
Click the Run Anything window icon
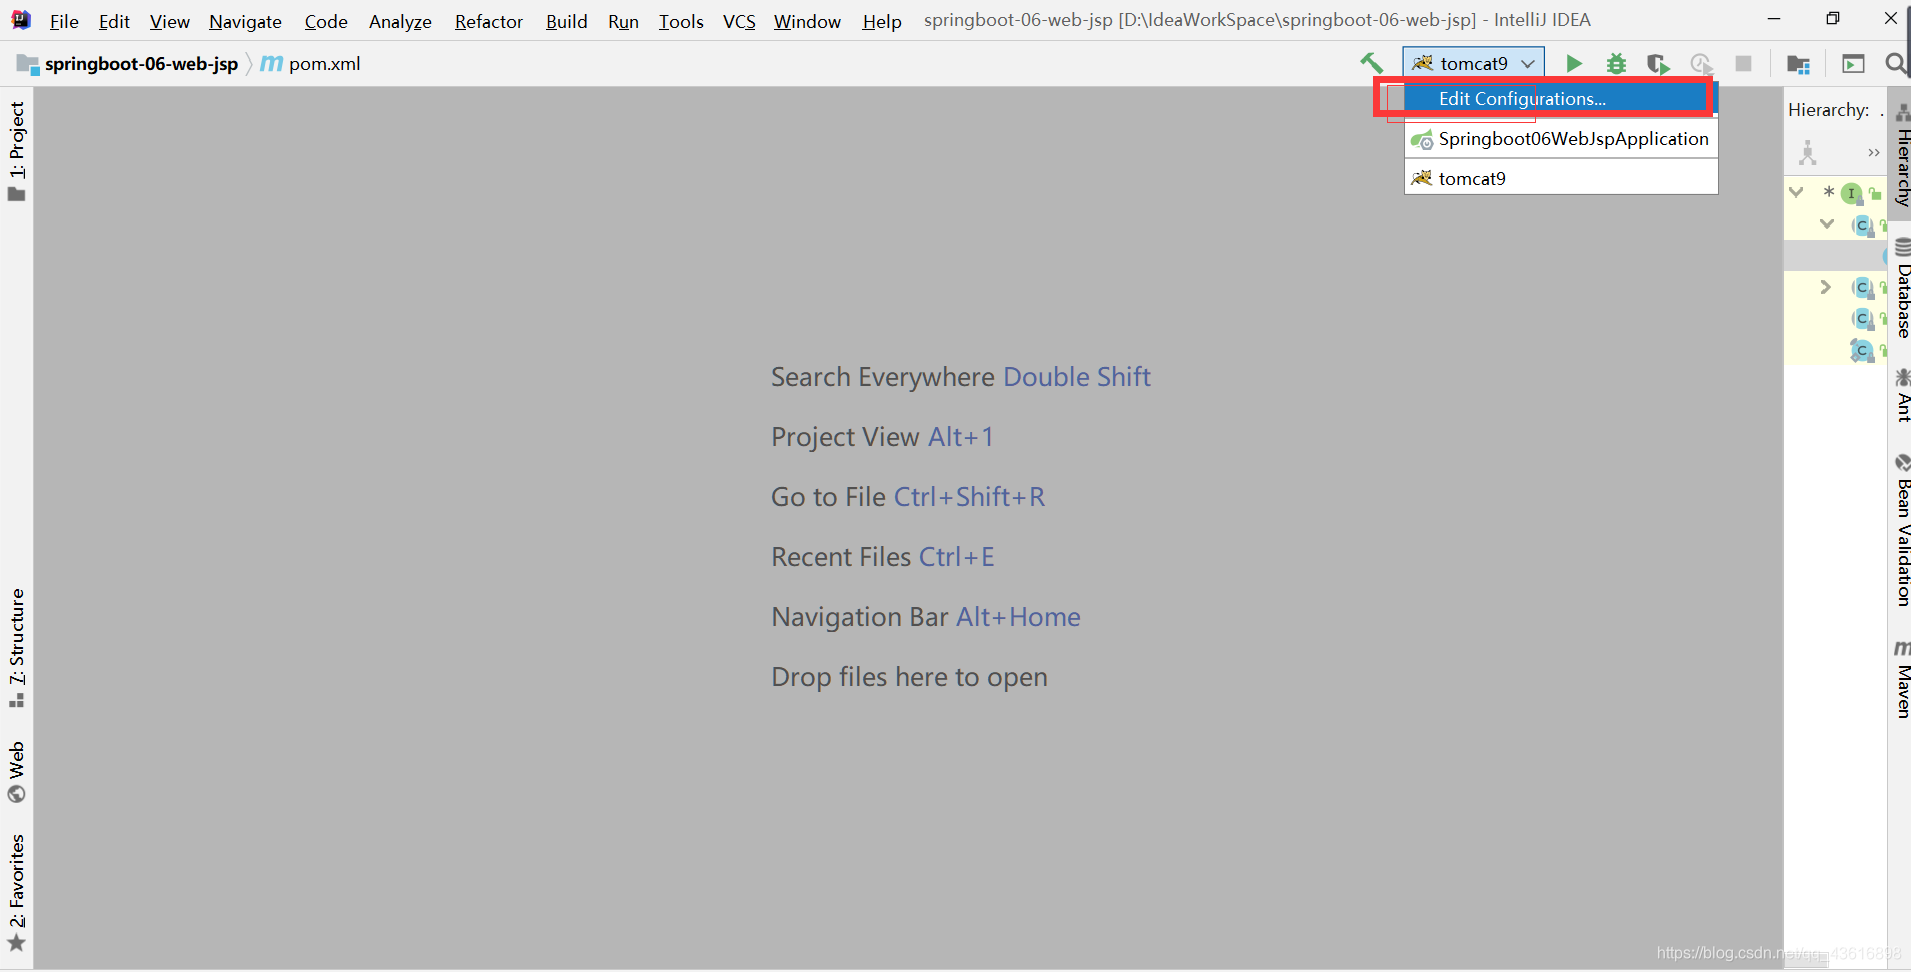click(x=1853, y=63)
